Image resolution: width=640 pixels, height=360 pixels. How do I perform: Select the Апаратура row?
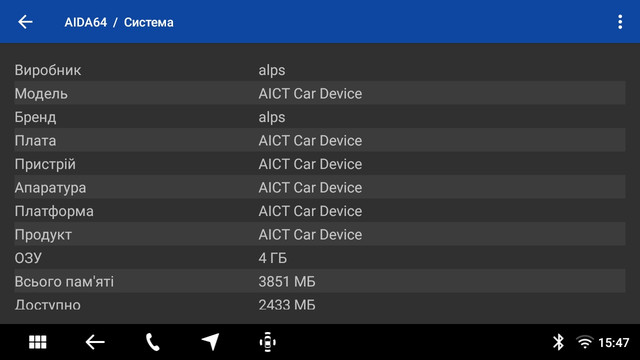click(320, 187)
